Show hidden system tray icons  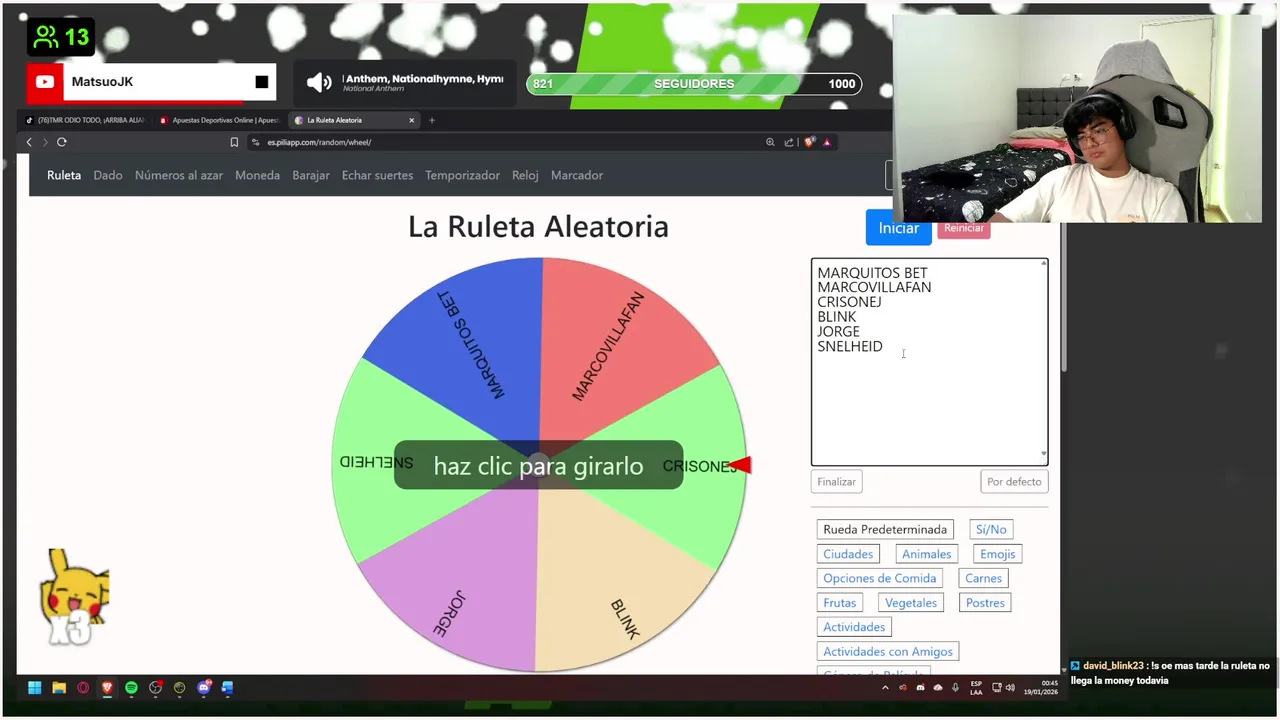click(885, 688)
